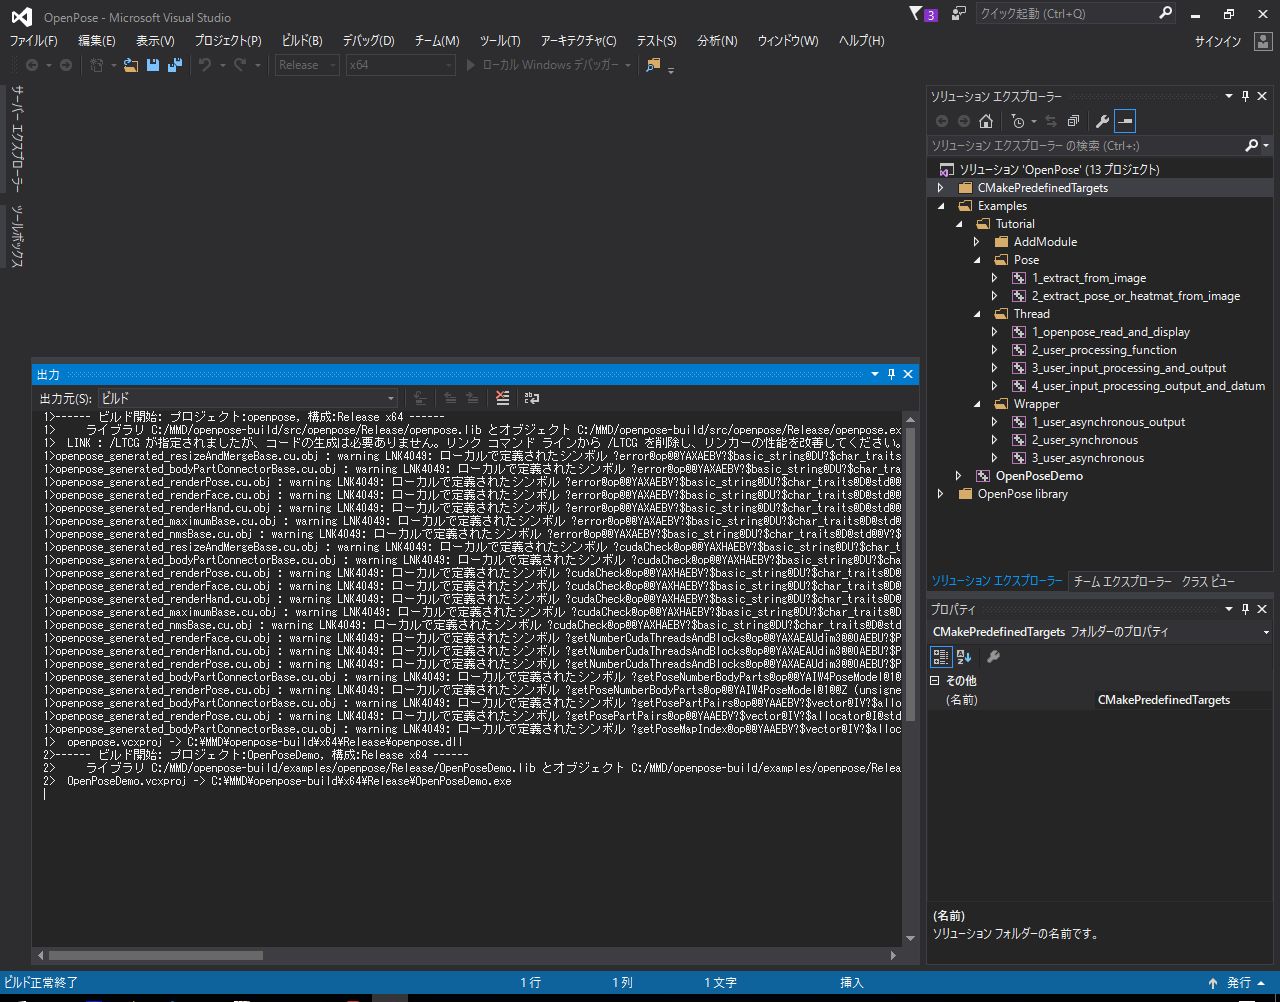Screen dimensions: 1280x1002
Task: Open Solution Explorer settings via wrench icon
Action: click(1102, 121)
